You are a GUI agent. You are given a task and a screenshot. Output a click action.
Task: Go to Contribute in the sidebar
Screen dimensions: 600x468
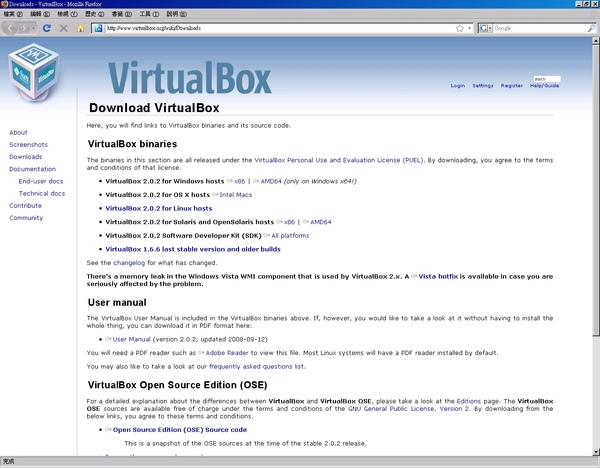pyautogui.click(x=25, y=205)
